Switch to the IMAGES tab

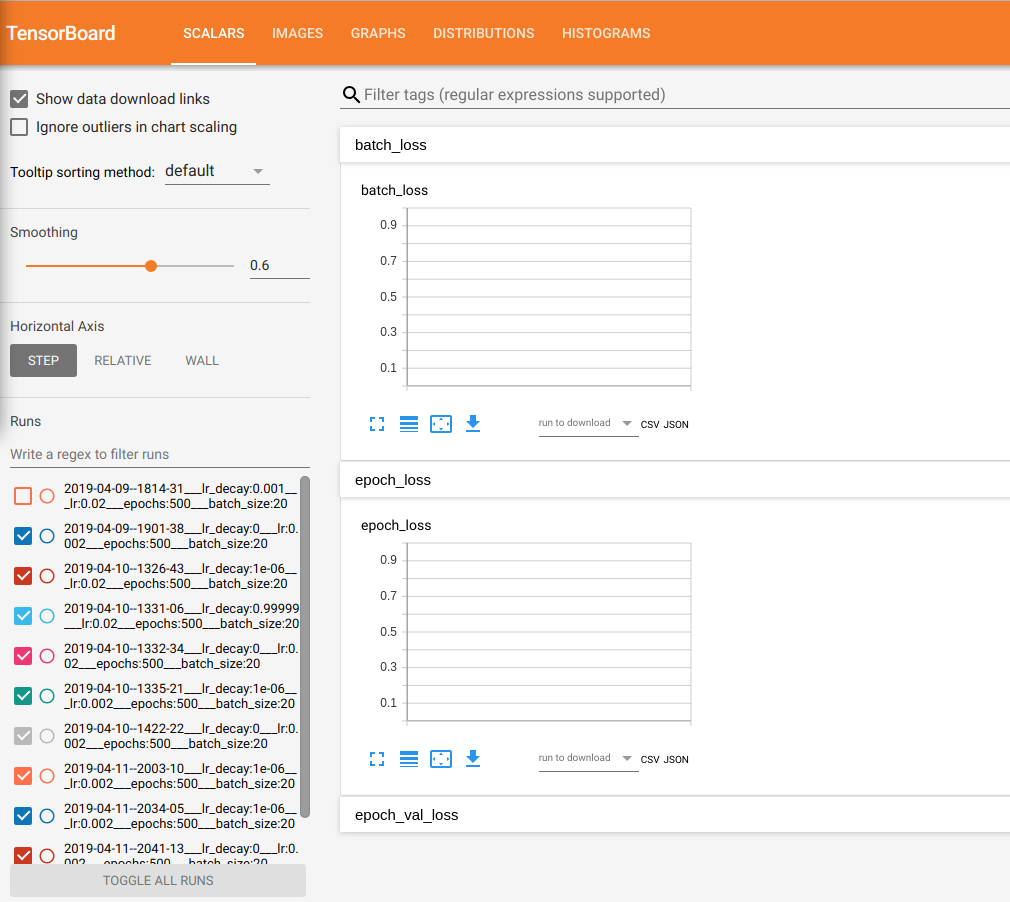[297, 33]
